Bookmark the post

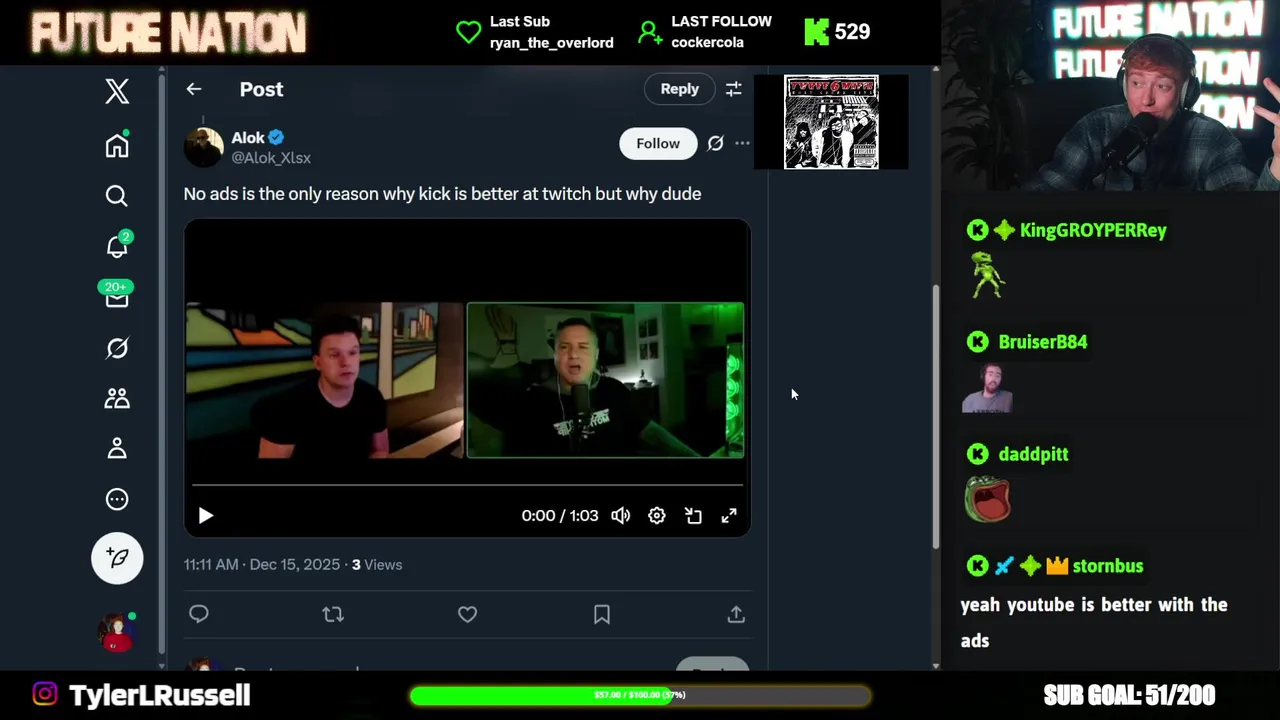[x=602, y=614]
